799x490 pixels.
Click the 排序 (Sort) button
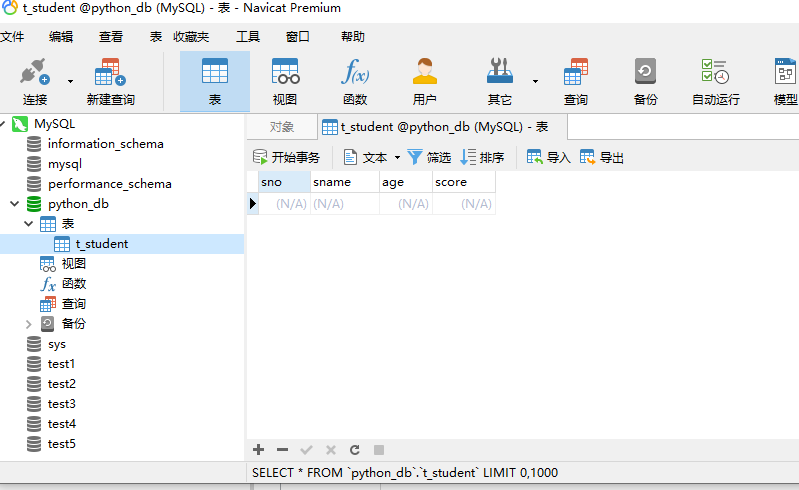482,157
